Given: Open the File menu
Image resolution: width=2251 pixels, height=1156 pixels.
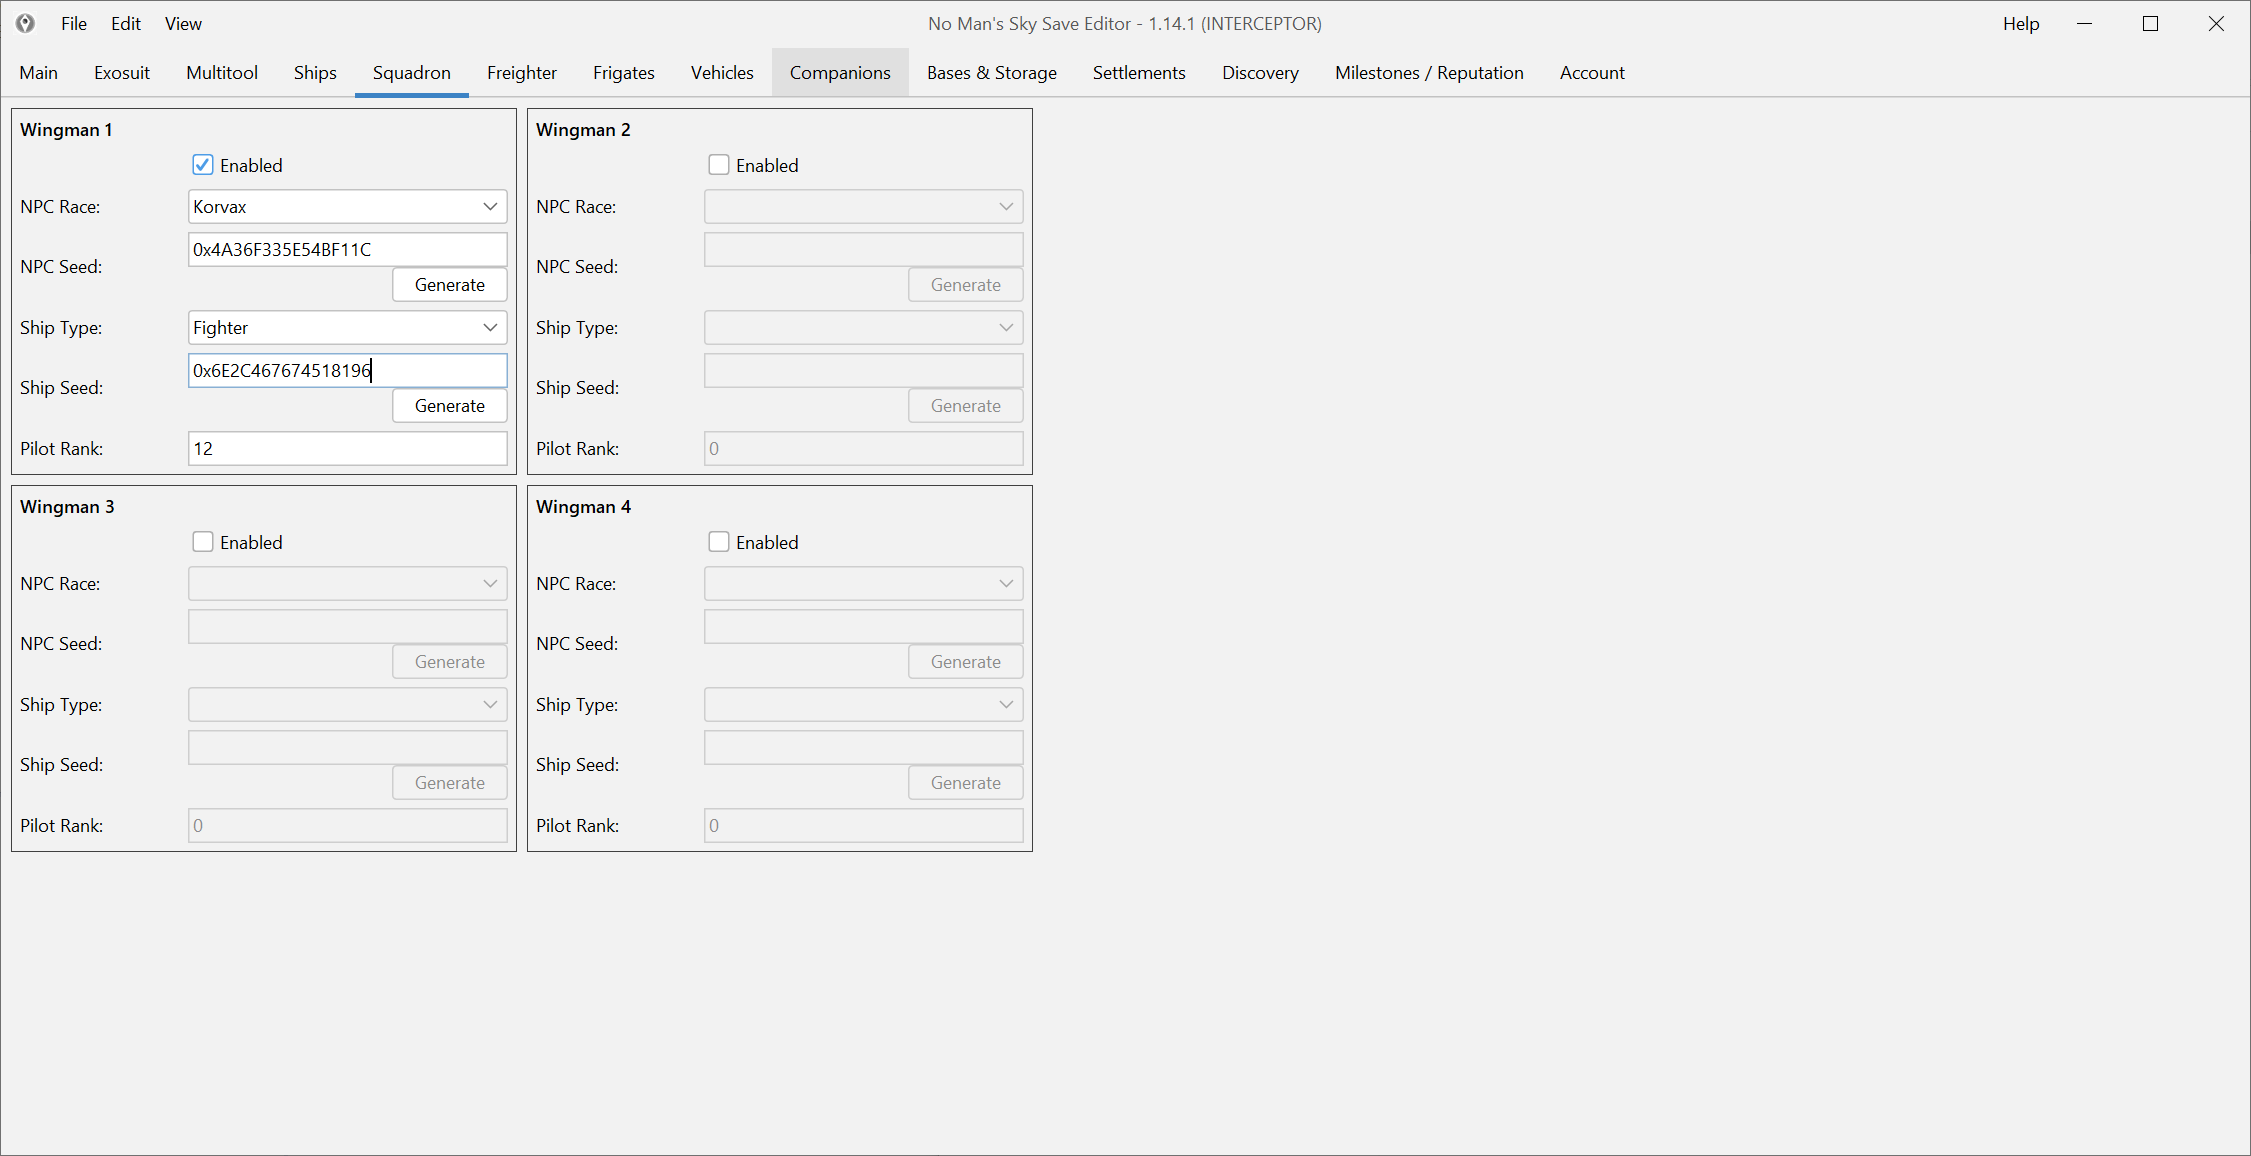Looking at the screenshot, I should [x=72, y=22].
